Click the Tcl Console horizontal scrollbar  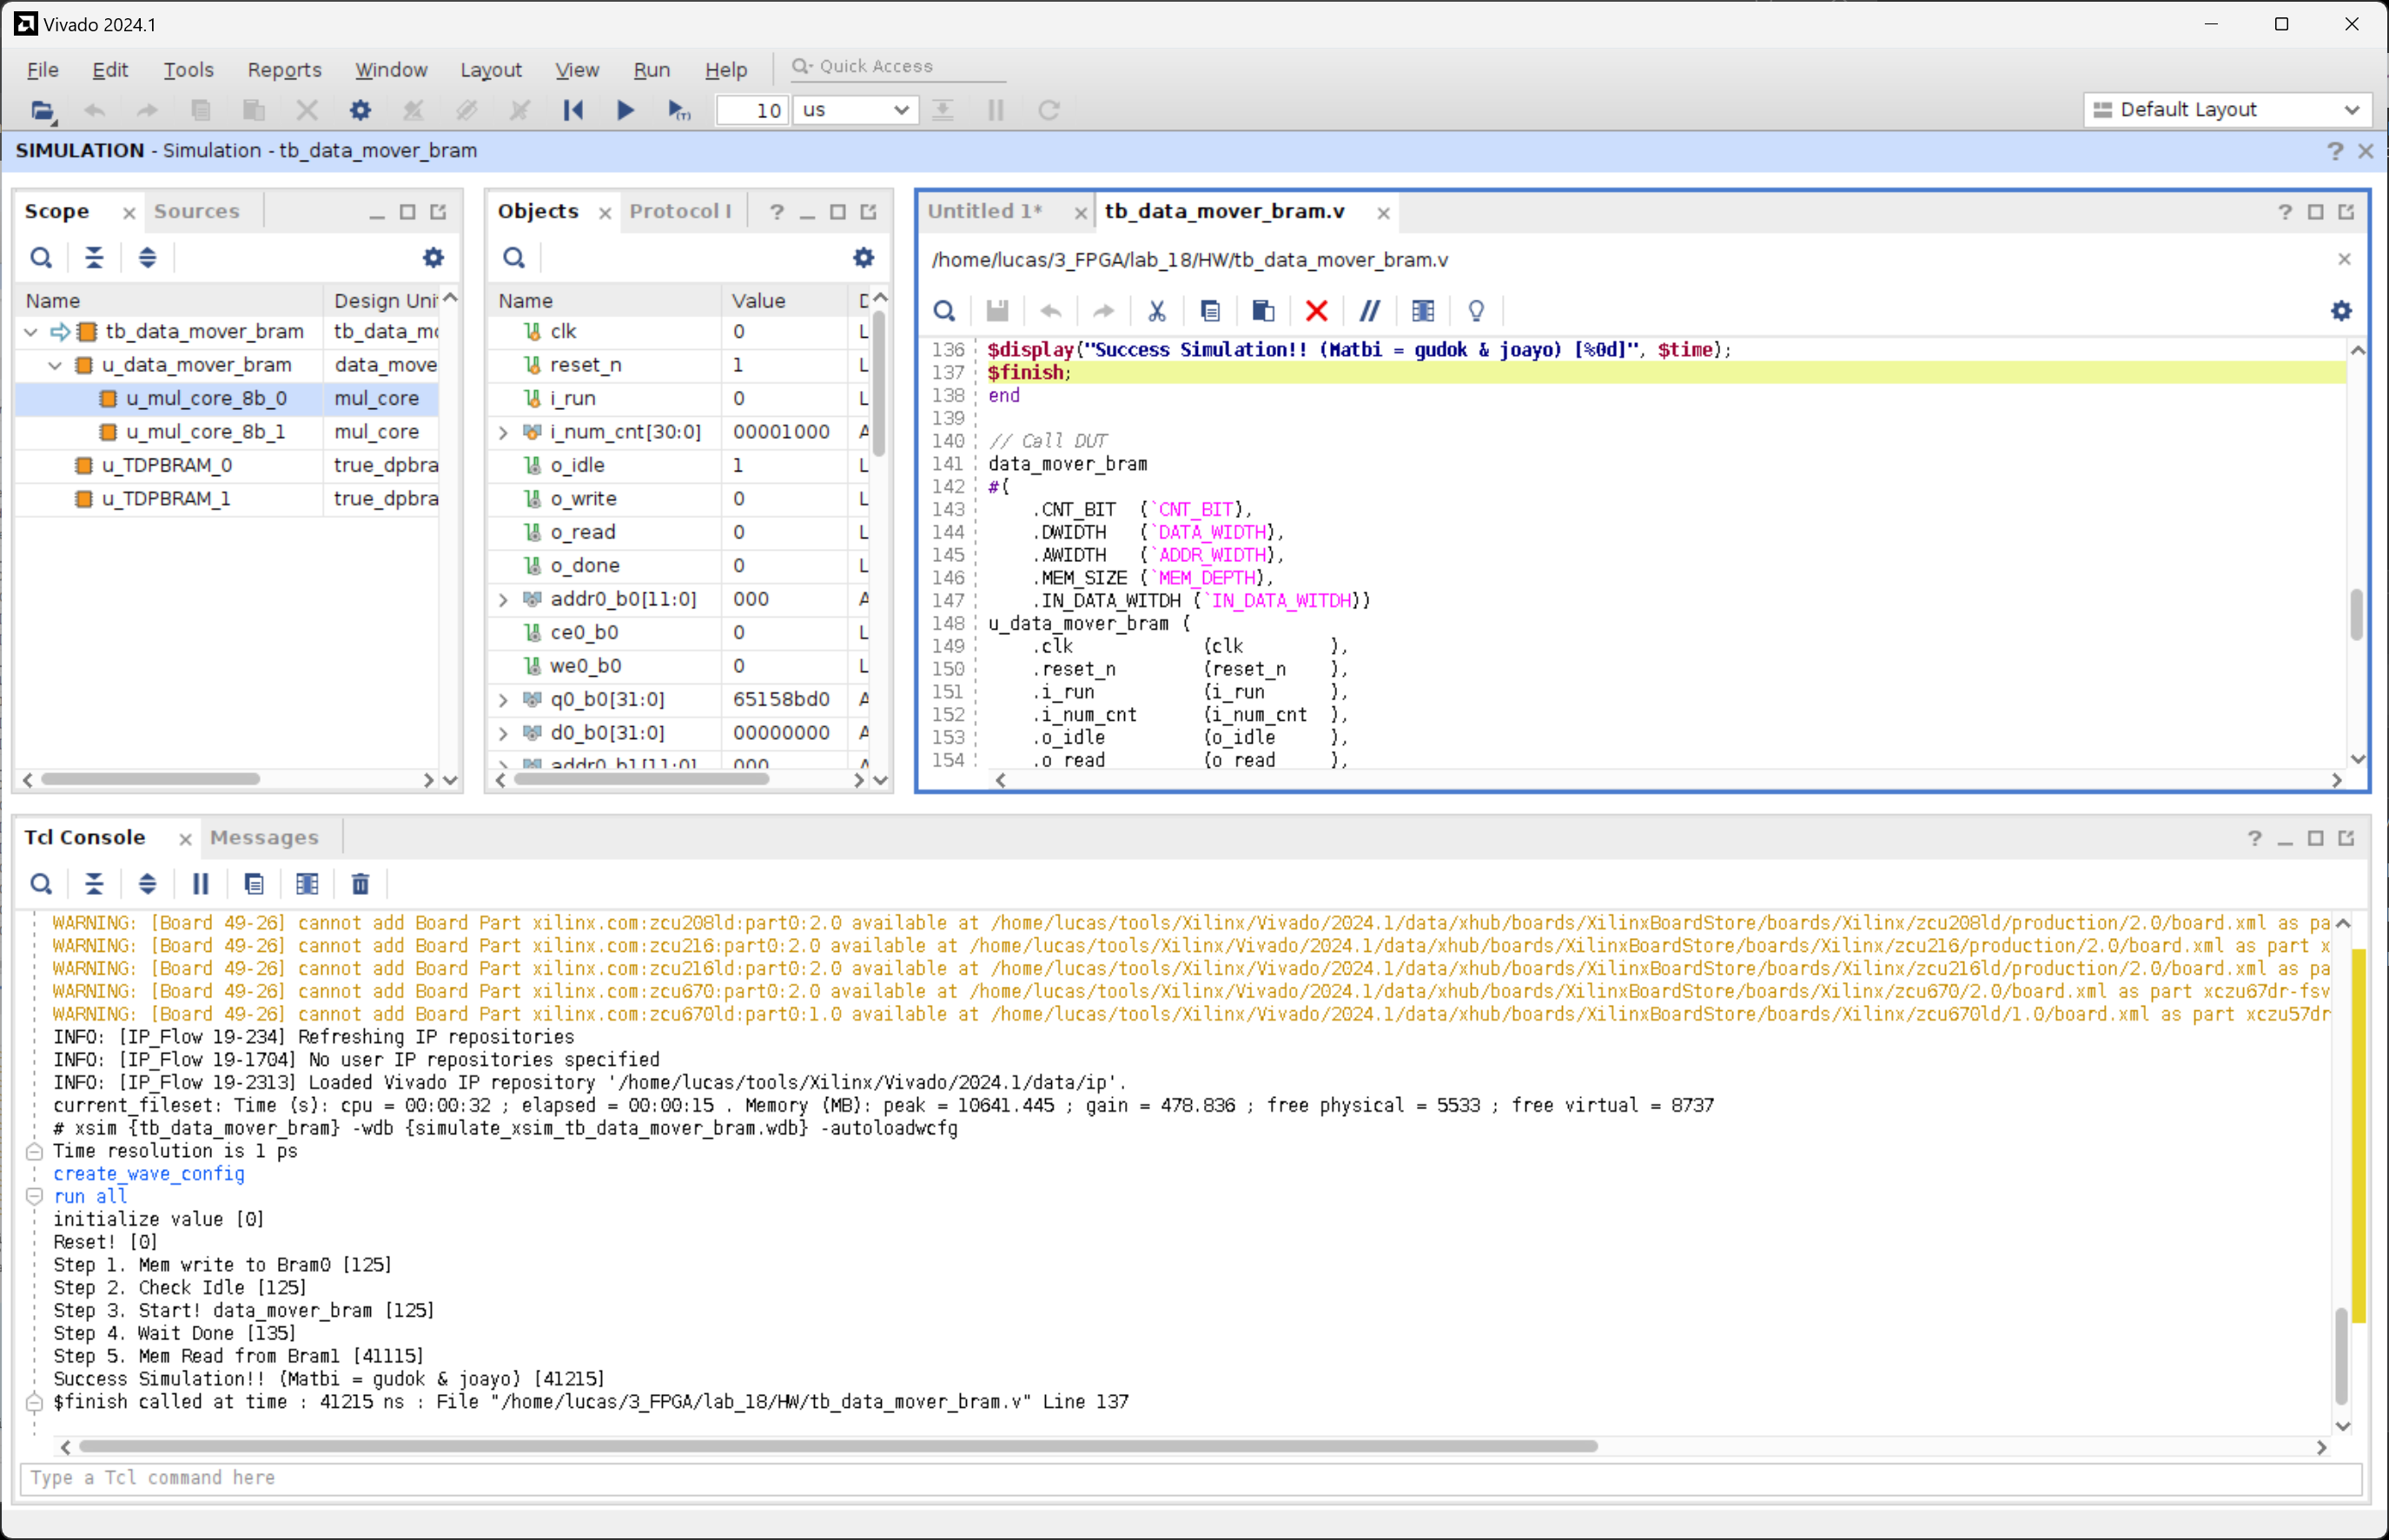838,1446
